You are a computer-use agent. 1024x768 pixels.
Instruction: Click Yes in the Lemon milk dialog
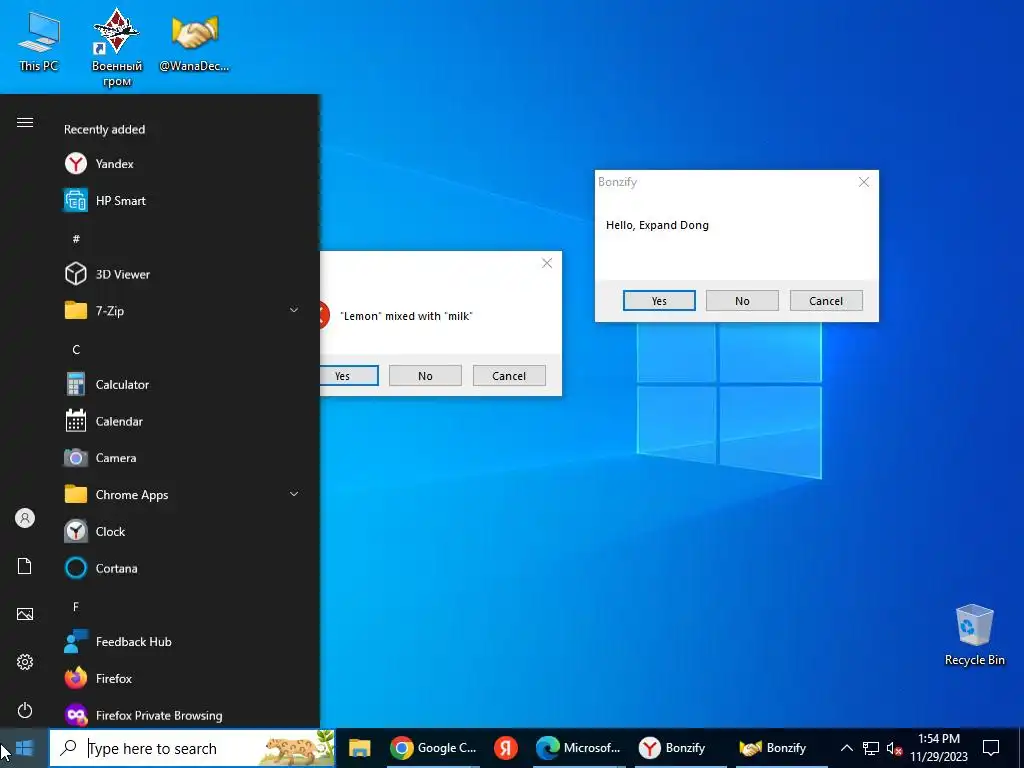tap(349, 376)
